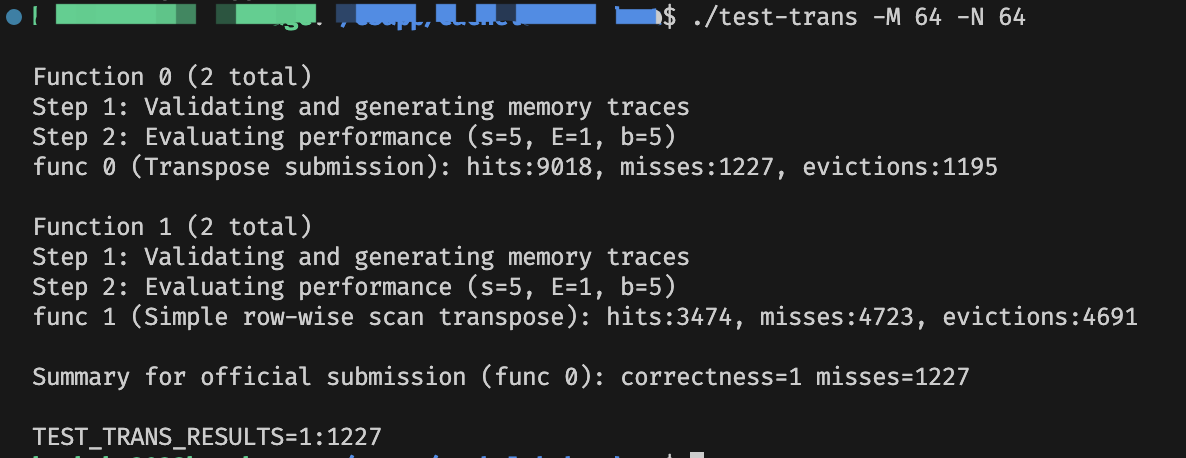Select the Step 2 line under Function 0
Image resolution: width=1186 pixels, height=458 pixels.
click(354, 137)
